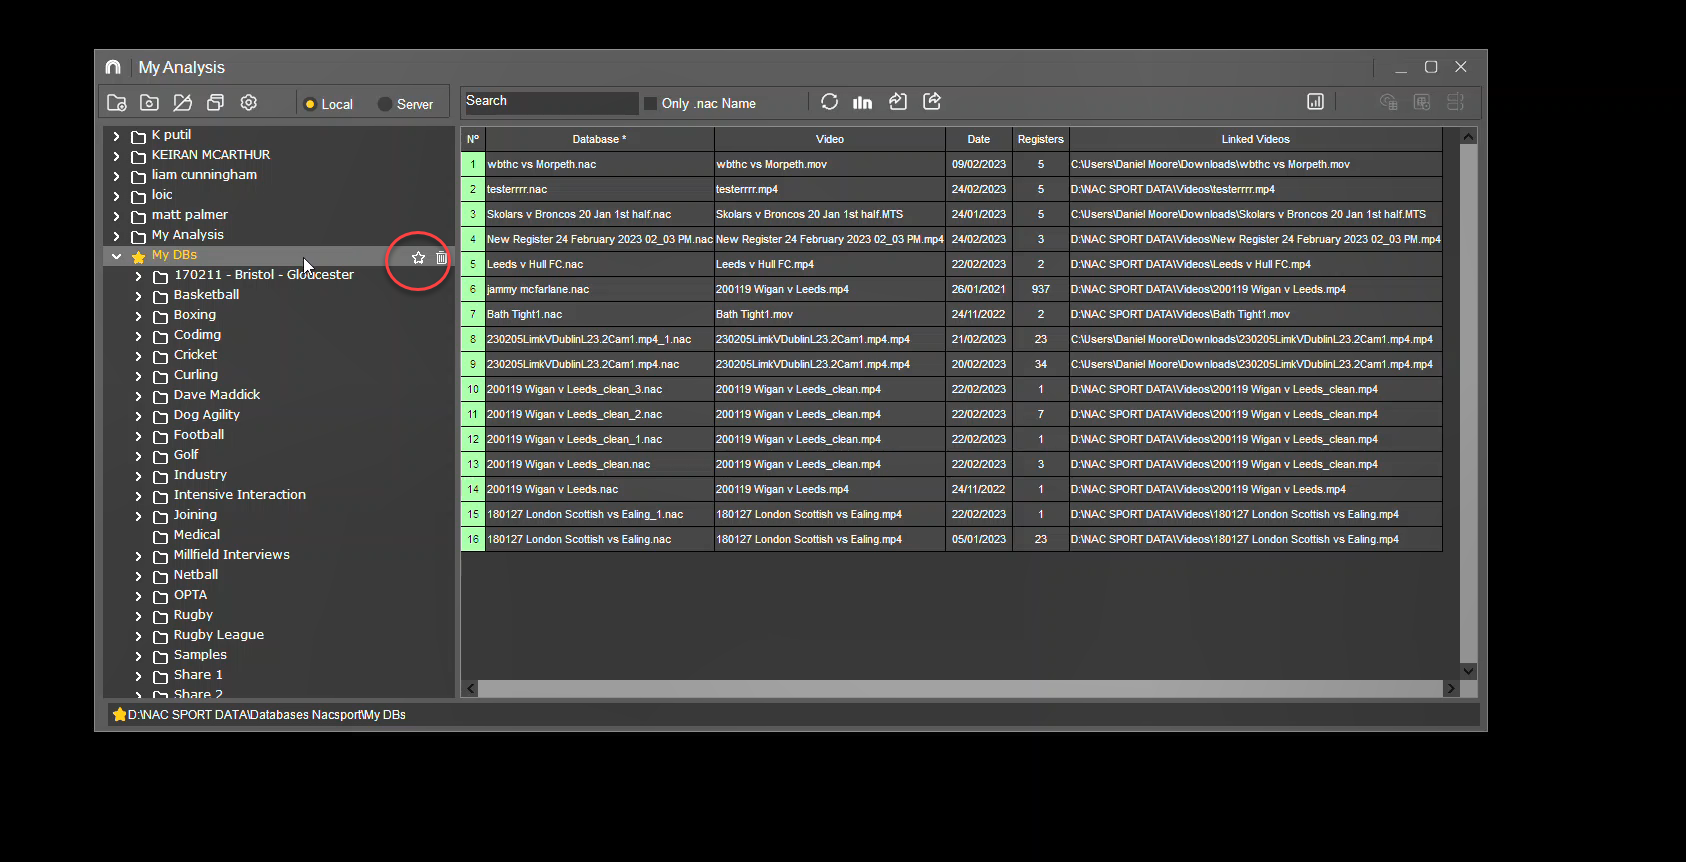1686x862 pixels.
Task: Expand the Netball folder arrow
Action: pos(139,576)
